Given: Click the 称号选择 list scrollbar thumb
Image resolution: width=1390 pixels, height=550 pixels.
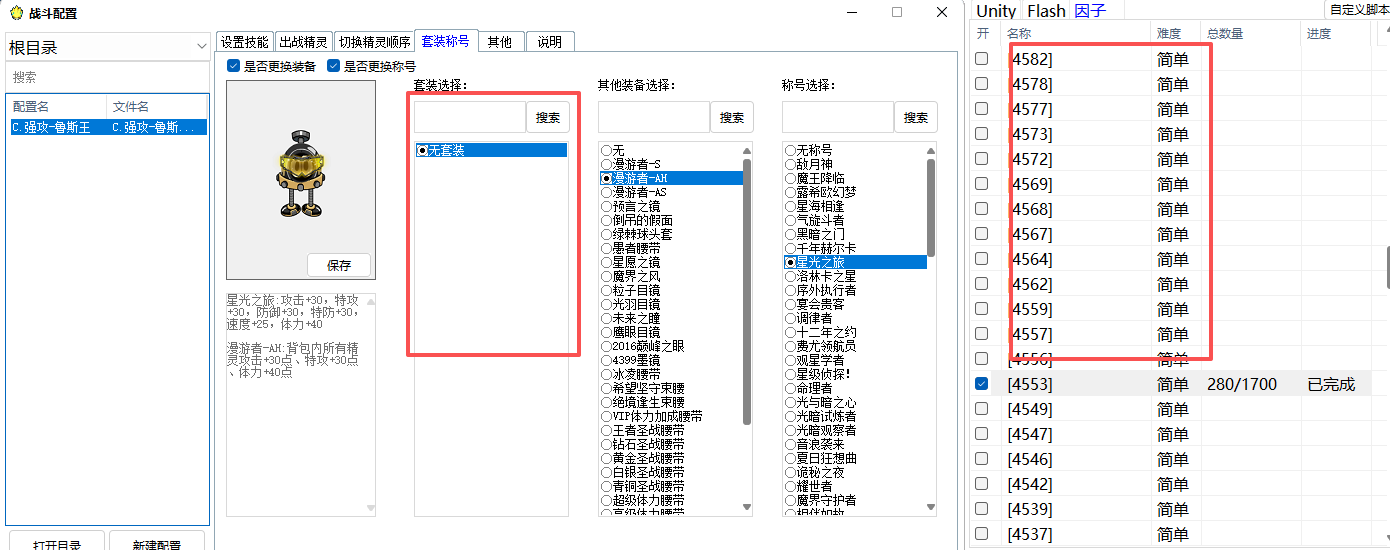Looking at the screenshot, I should (931, 208).
